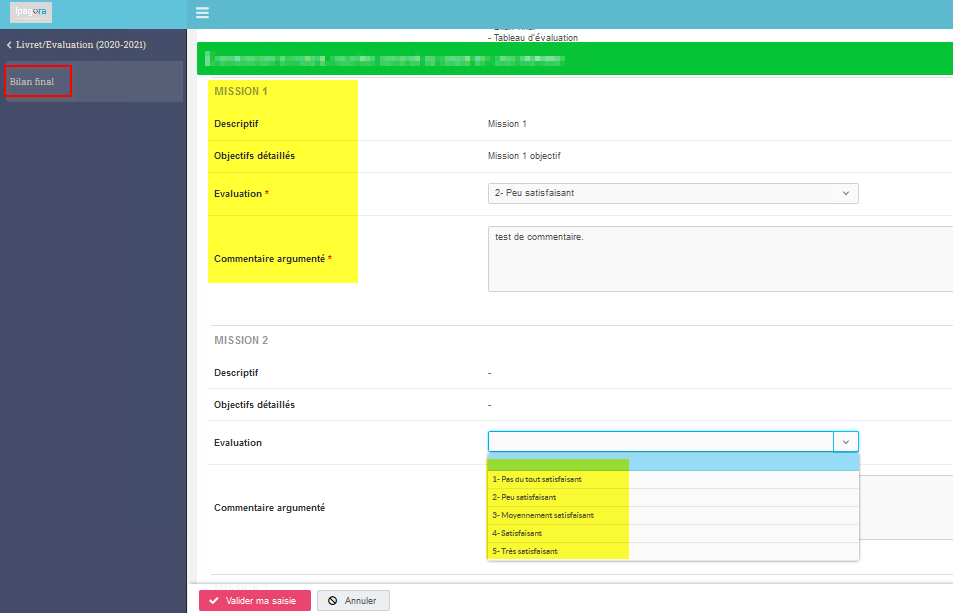
Task: Choose '1- Pas du tout satisfaisant' option
Action: point(673,479)
